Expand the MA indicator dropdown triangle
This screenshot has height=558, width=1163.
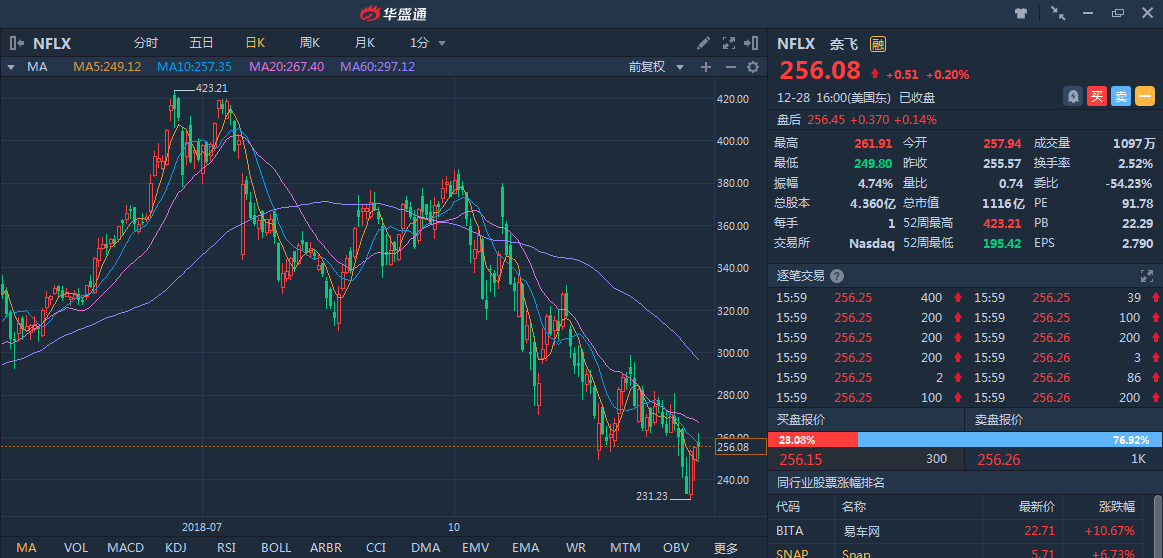10,67
